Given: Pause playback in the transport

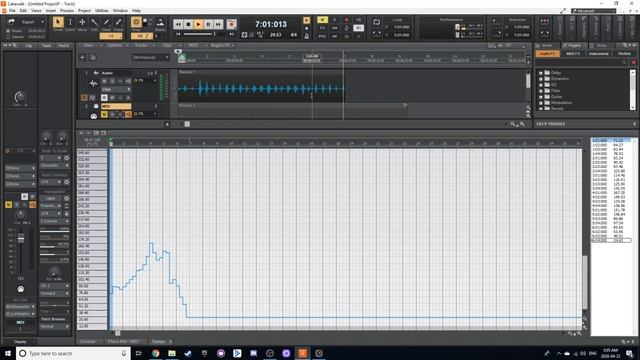Looking at the screenshot, I should pyautogui.click(x=208, y=24).
